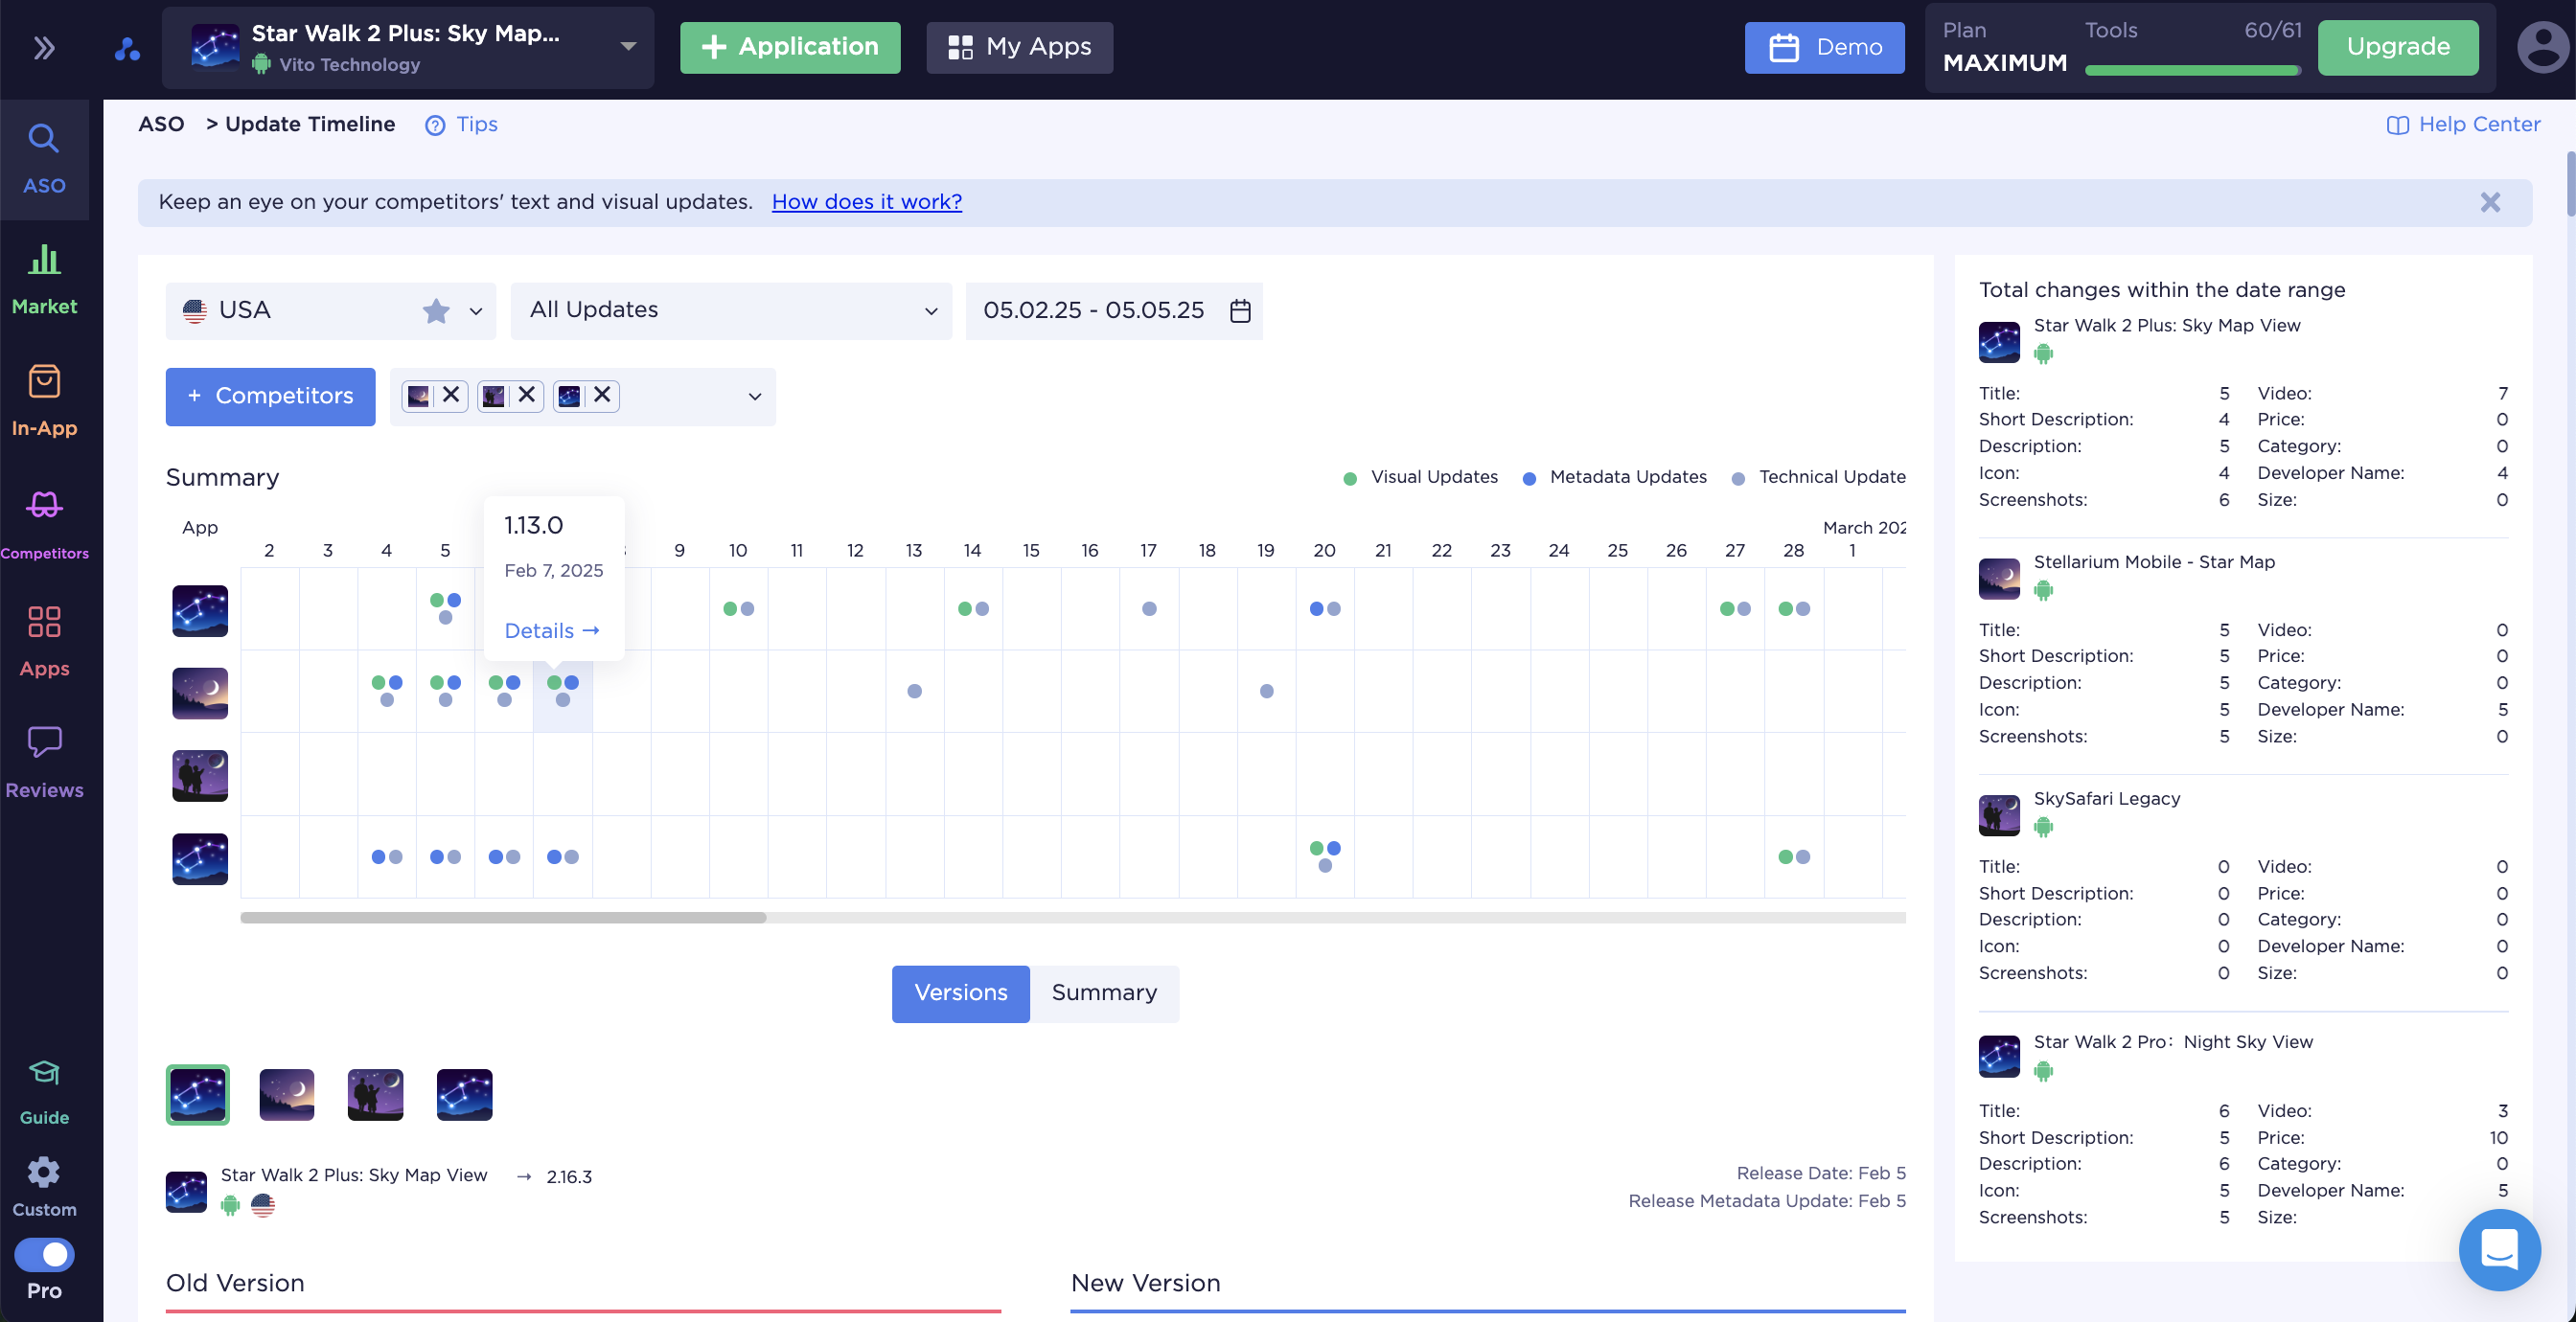Click Star Walk 2 Plus marker on day 17
This screenshot has height=1322, width=2576.
[1149, 608]
